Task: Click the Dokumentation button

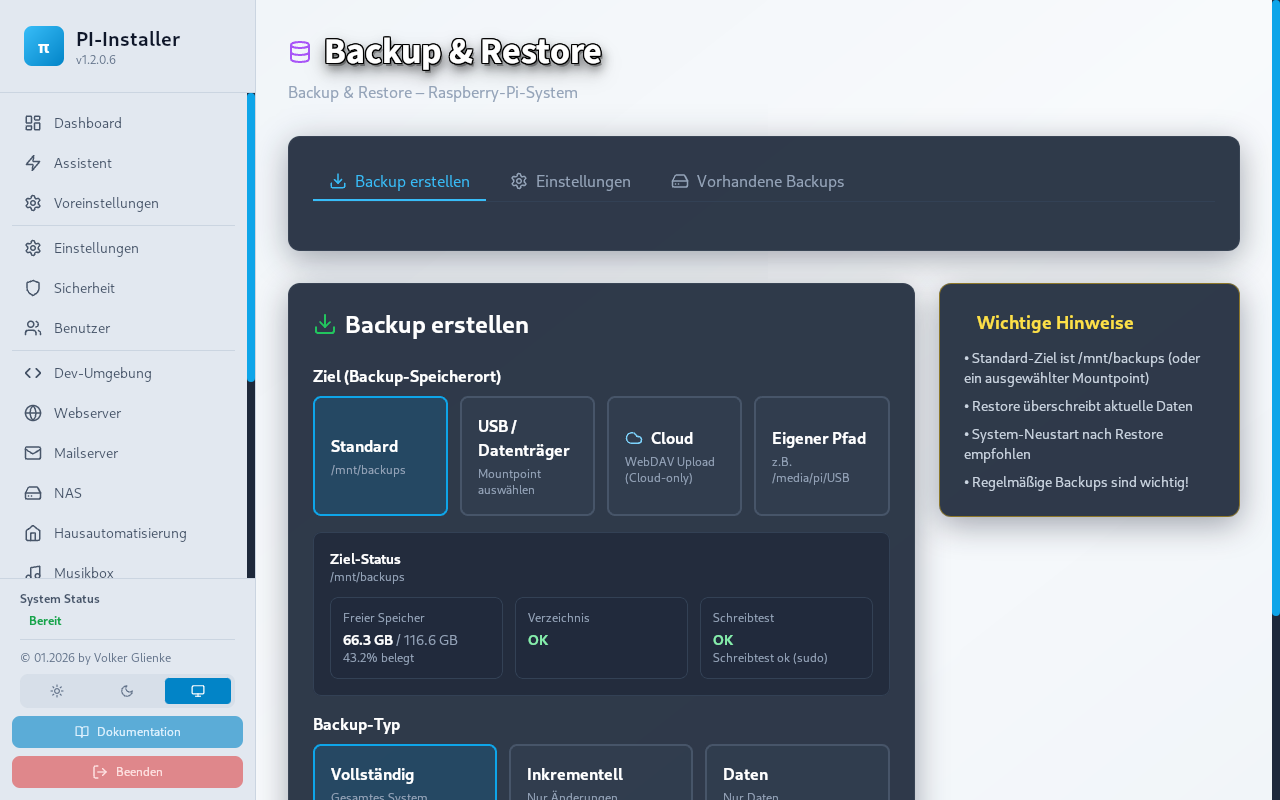Action: [x=127, y=732]
